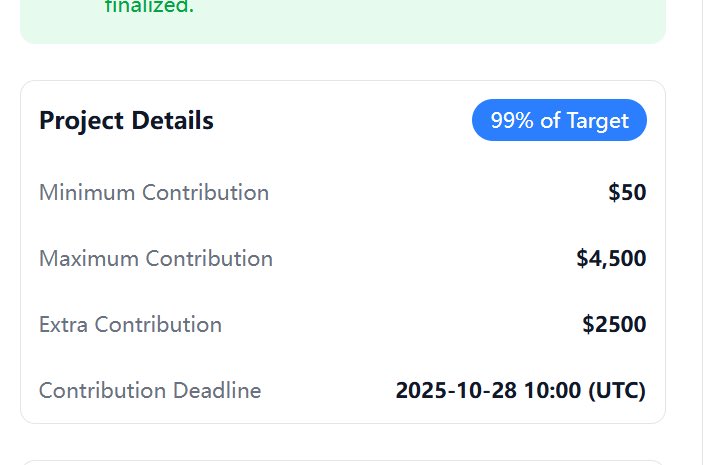Click the green "finalized." text
Viewport: 723px width, 465px height.
150,8
